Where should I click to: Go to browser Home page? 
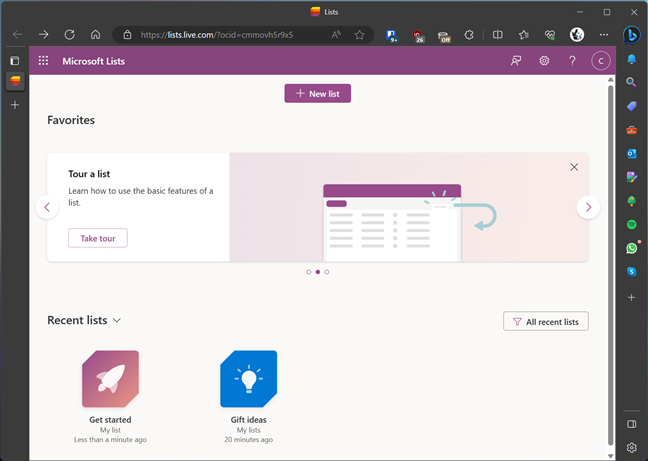(x=95, y=35)
